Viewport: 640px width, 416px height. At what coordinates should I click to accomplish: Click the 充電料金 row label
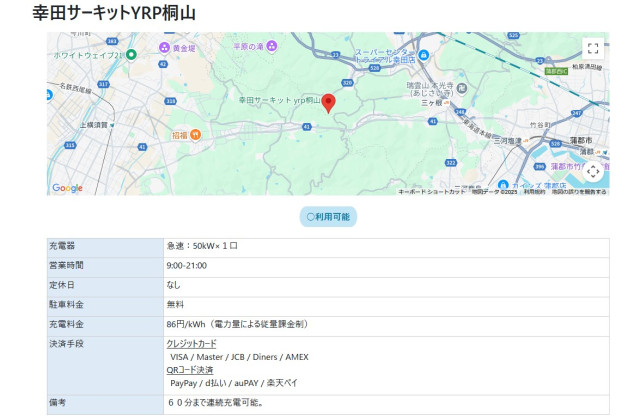pyautogui.click(x=66, y=324)
